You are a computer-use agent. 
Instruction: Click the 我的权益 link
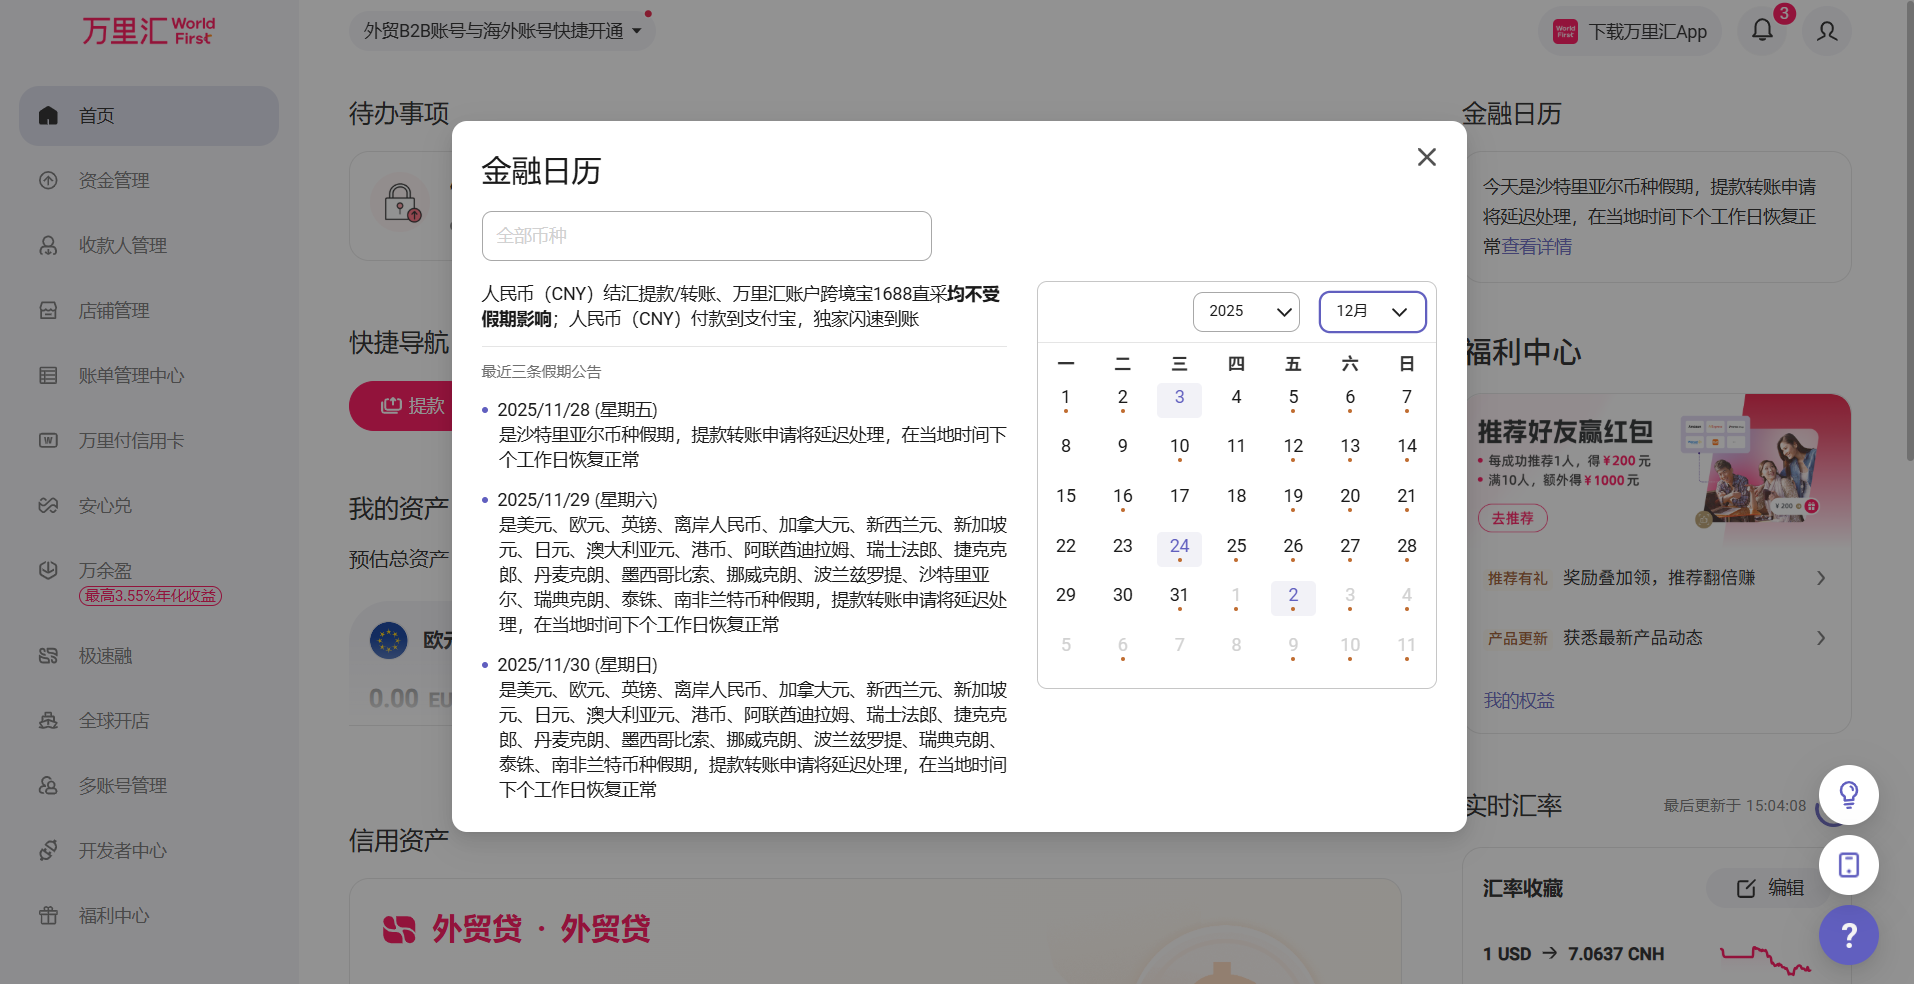pos(1518,701)
